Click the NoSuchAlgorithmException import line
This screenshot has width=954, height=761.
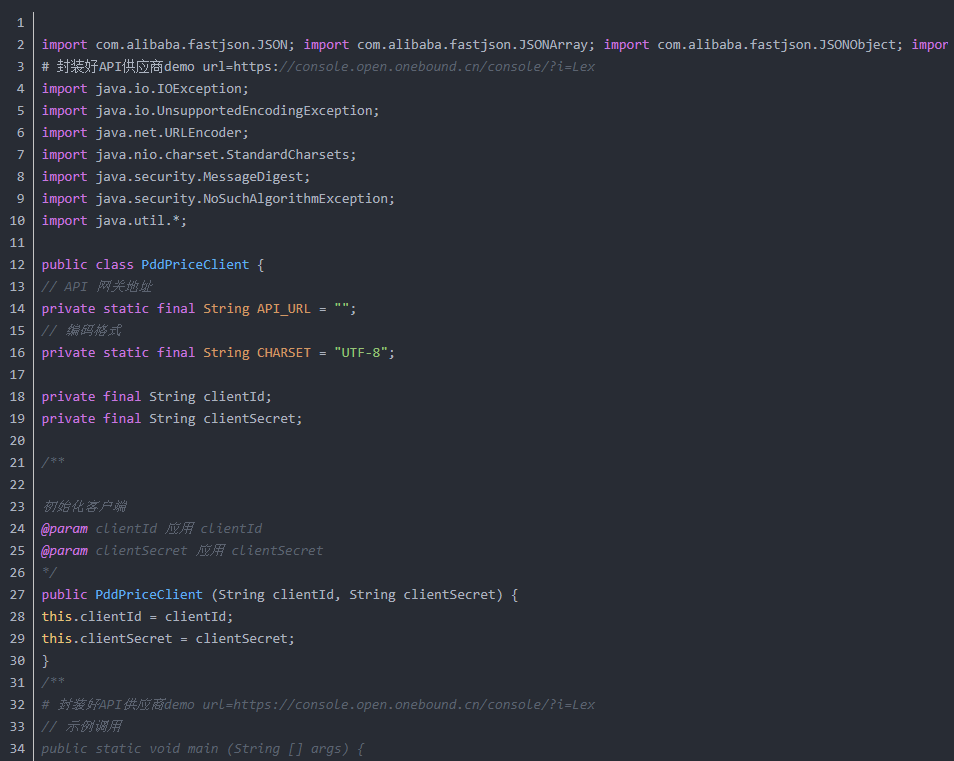[218, 198]
